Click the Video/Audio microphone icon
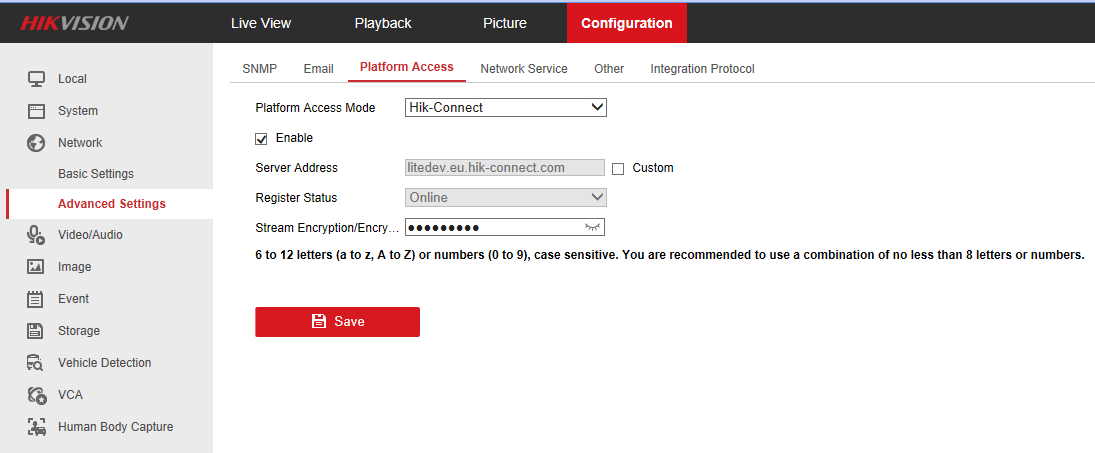This screenshot has height=453, width=1095. pyautogui.click(x=36, y=235)
